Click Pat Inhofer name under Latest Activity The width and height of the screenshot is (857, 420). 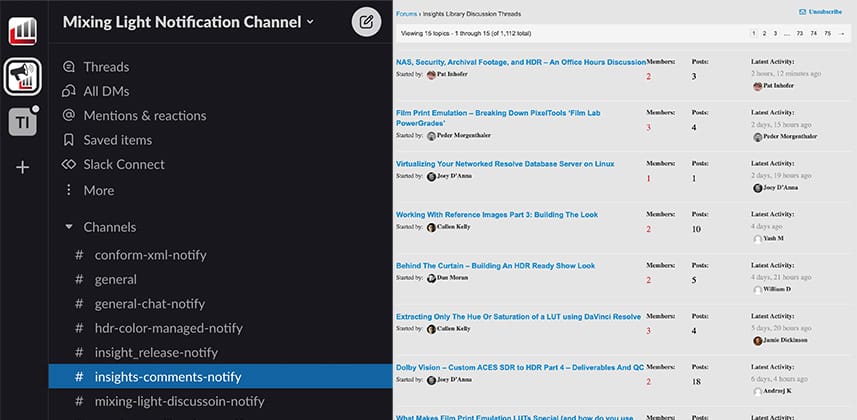click(x=778, y=86)
